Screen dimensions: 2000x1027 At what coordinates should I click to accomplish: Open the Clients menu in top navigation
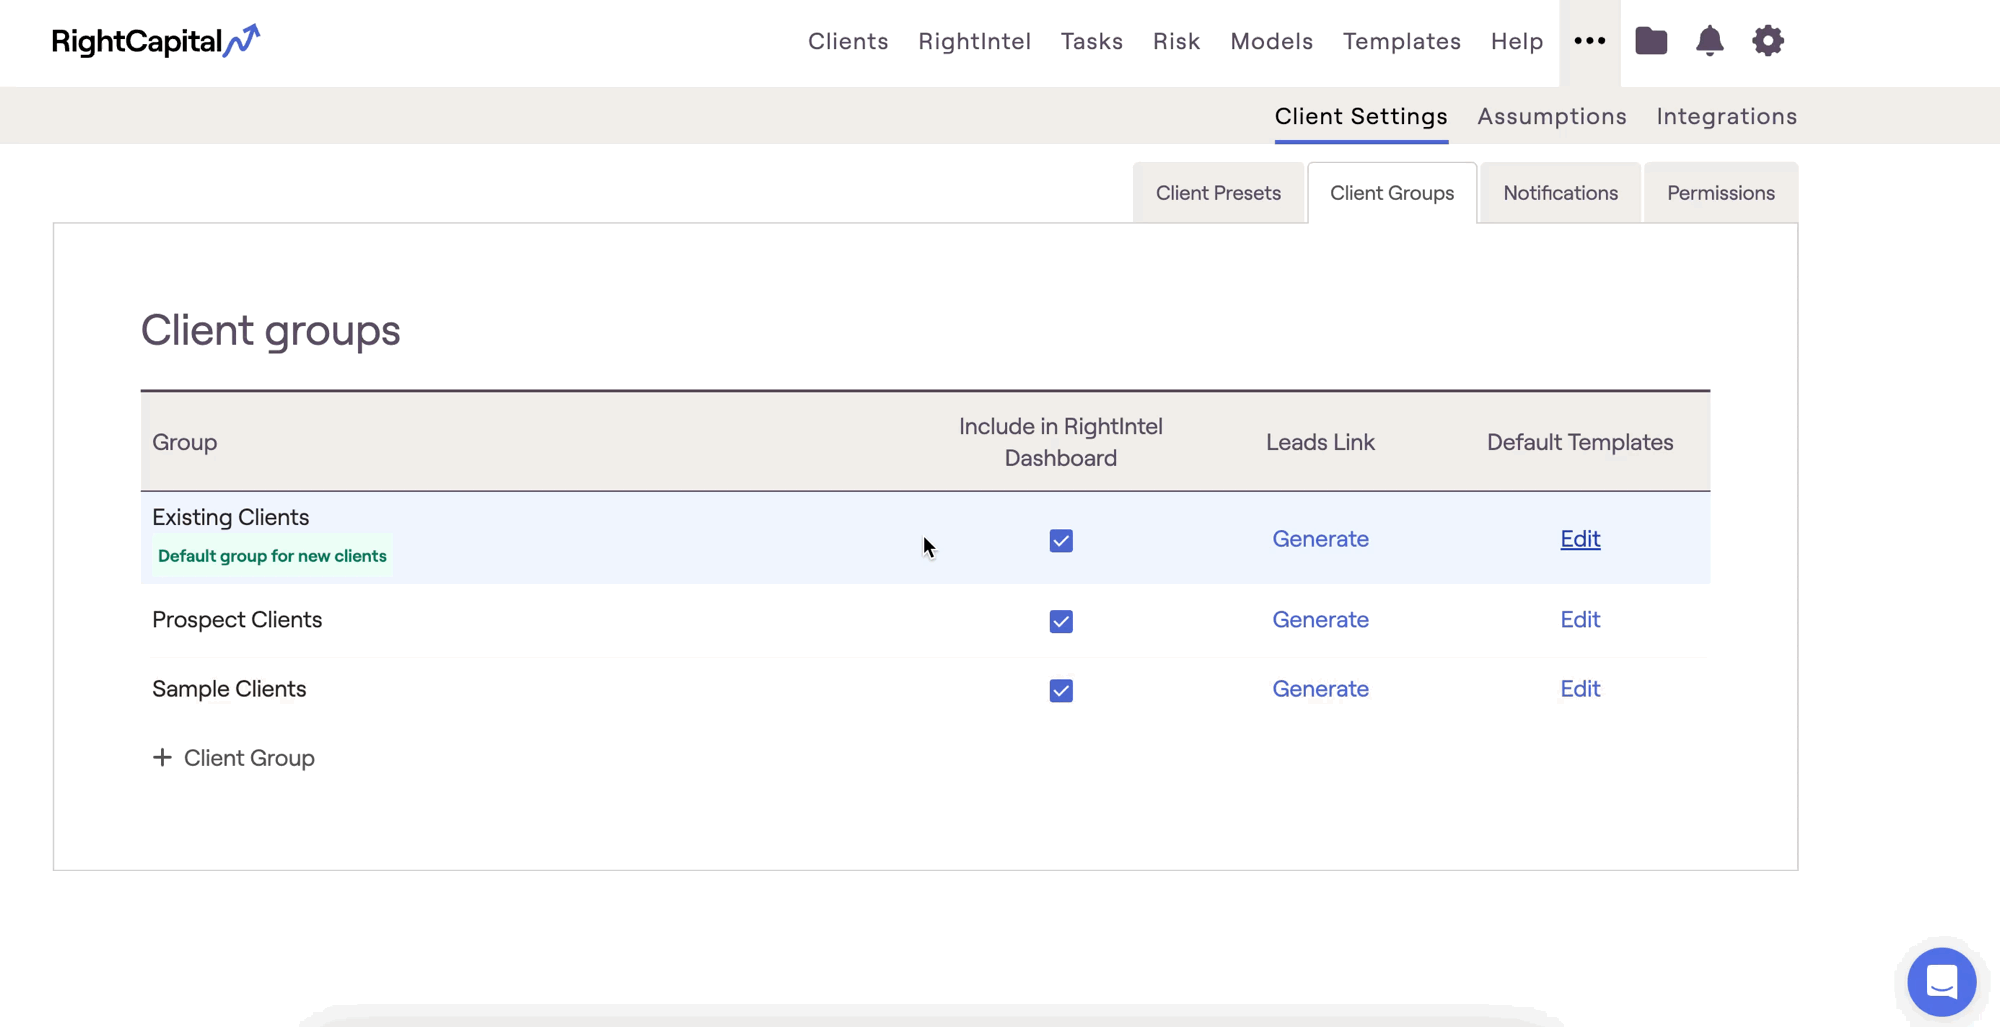coord(848,41)
